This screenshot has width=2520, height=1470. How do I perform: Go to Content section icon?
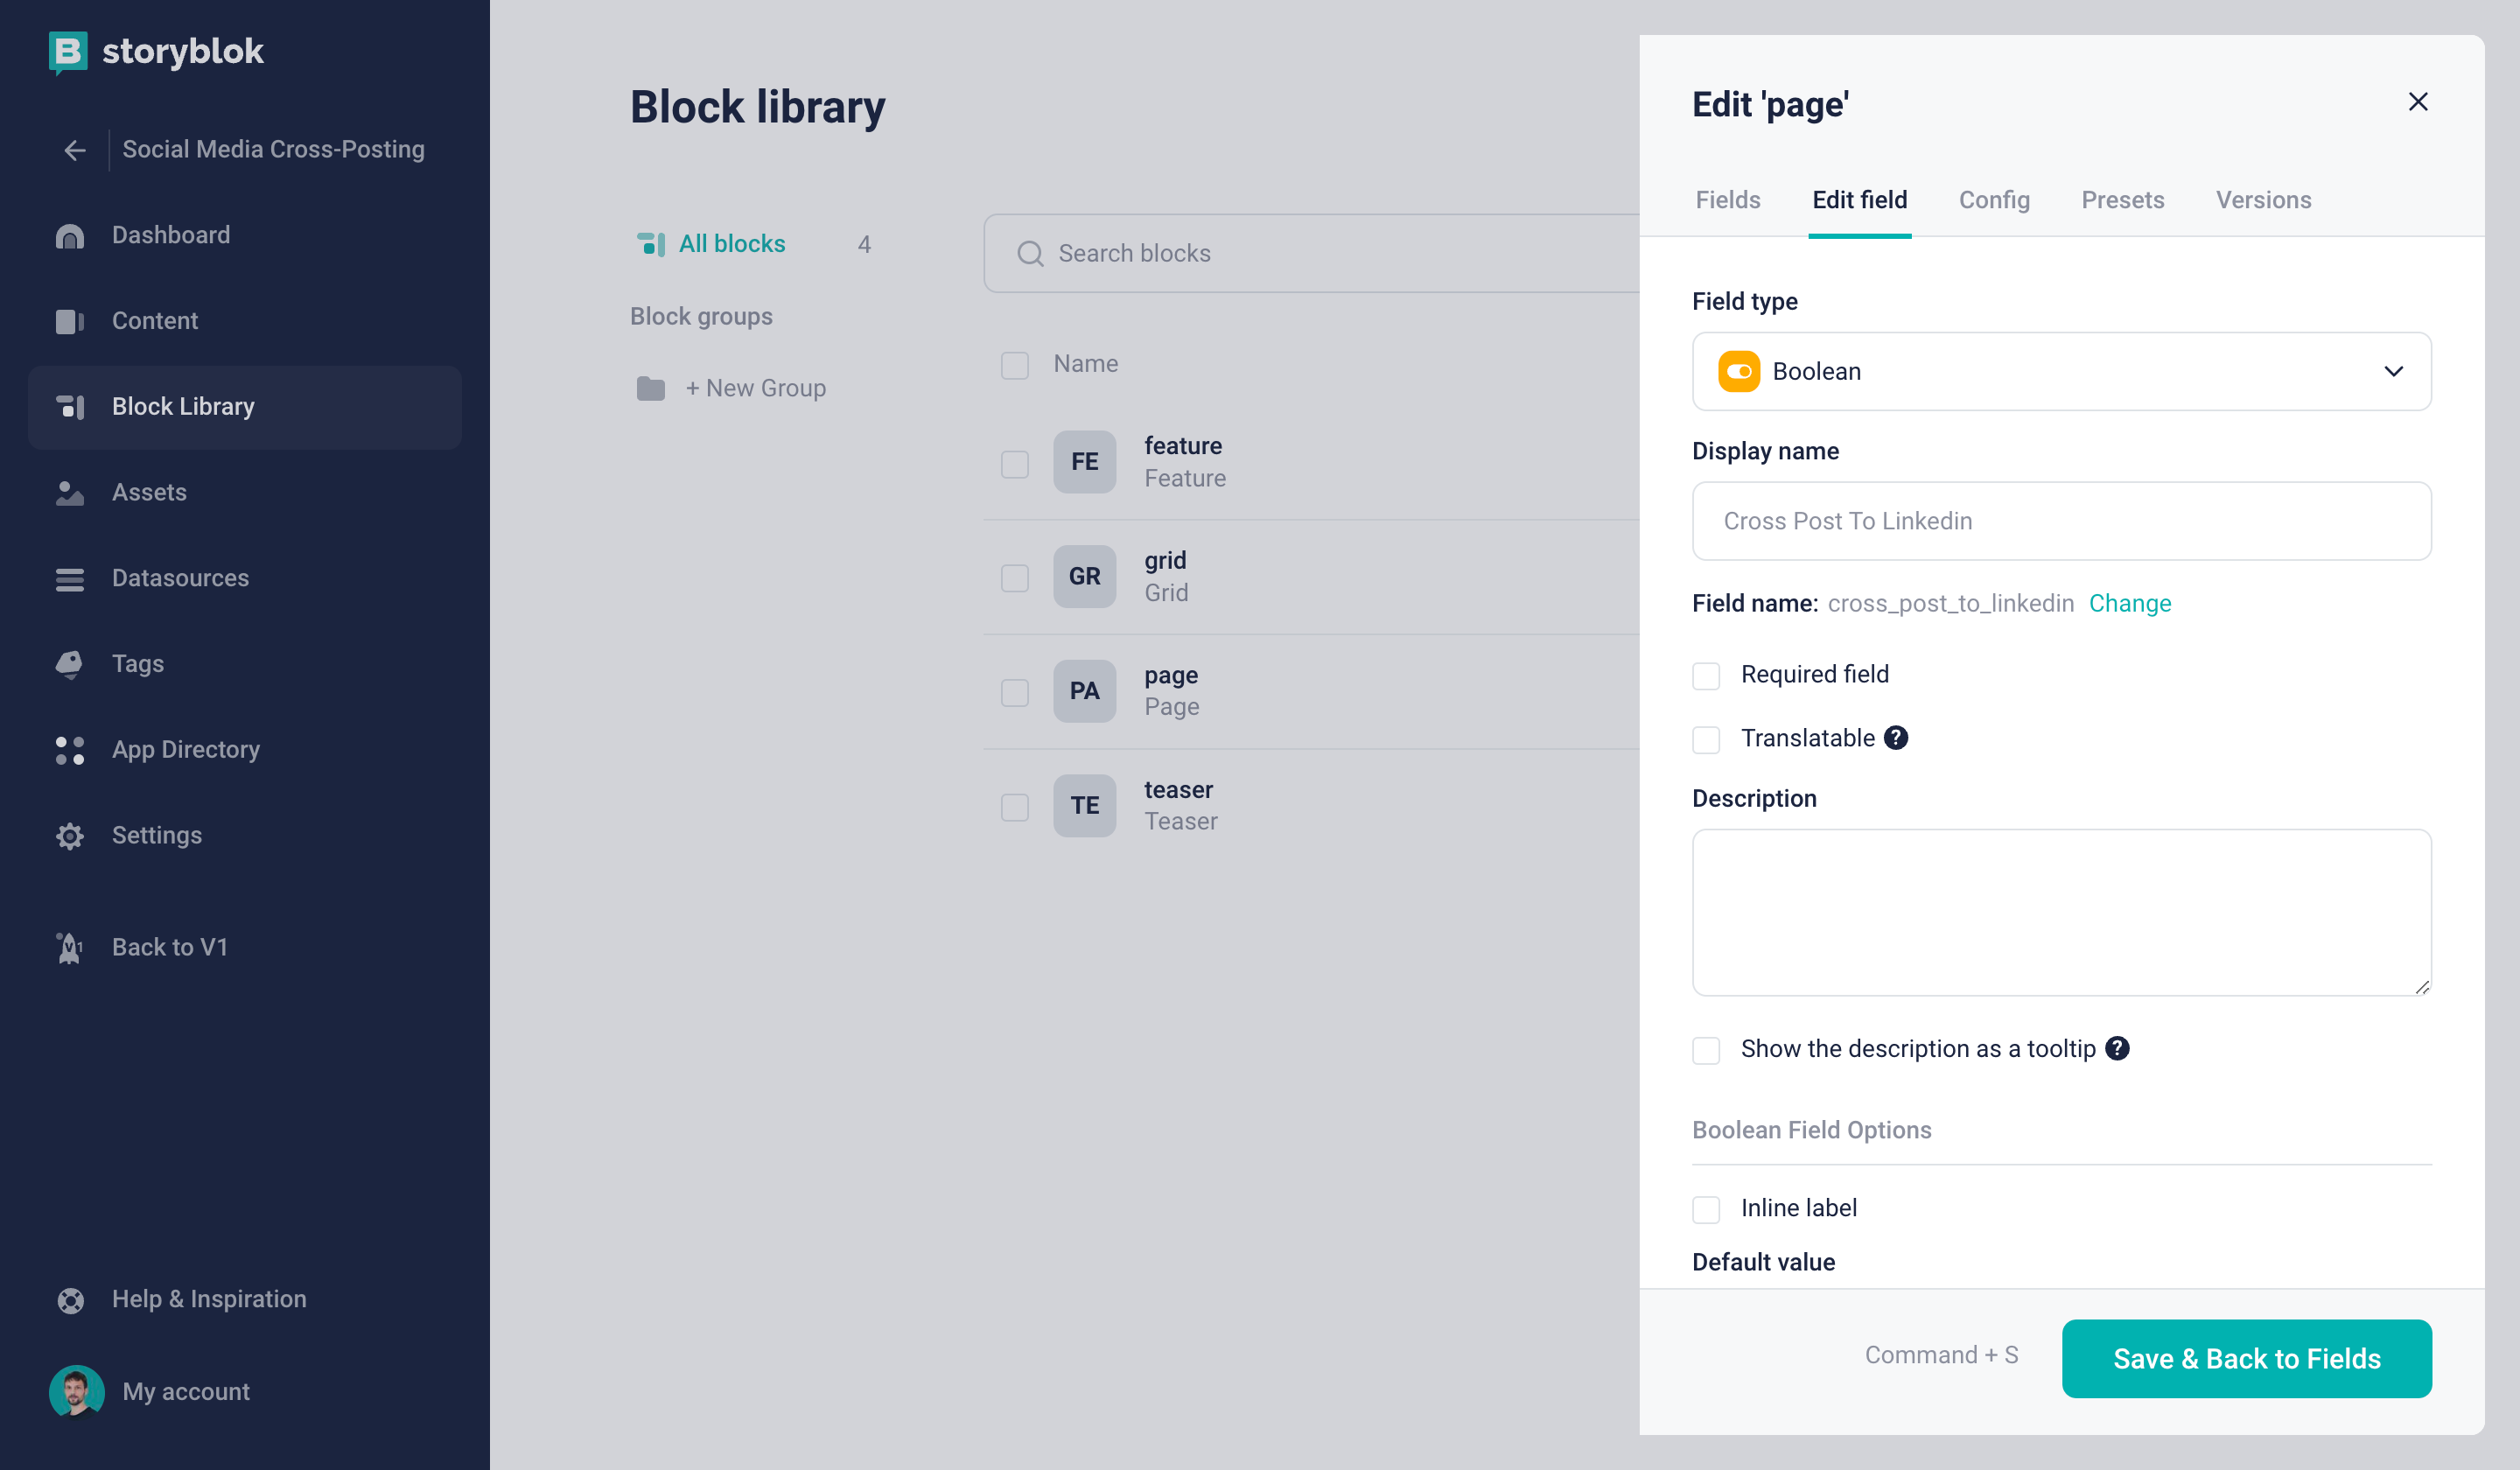coord(70,321)
